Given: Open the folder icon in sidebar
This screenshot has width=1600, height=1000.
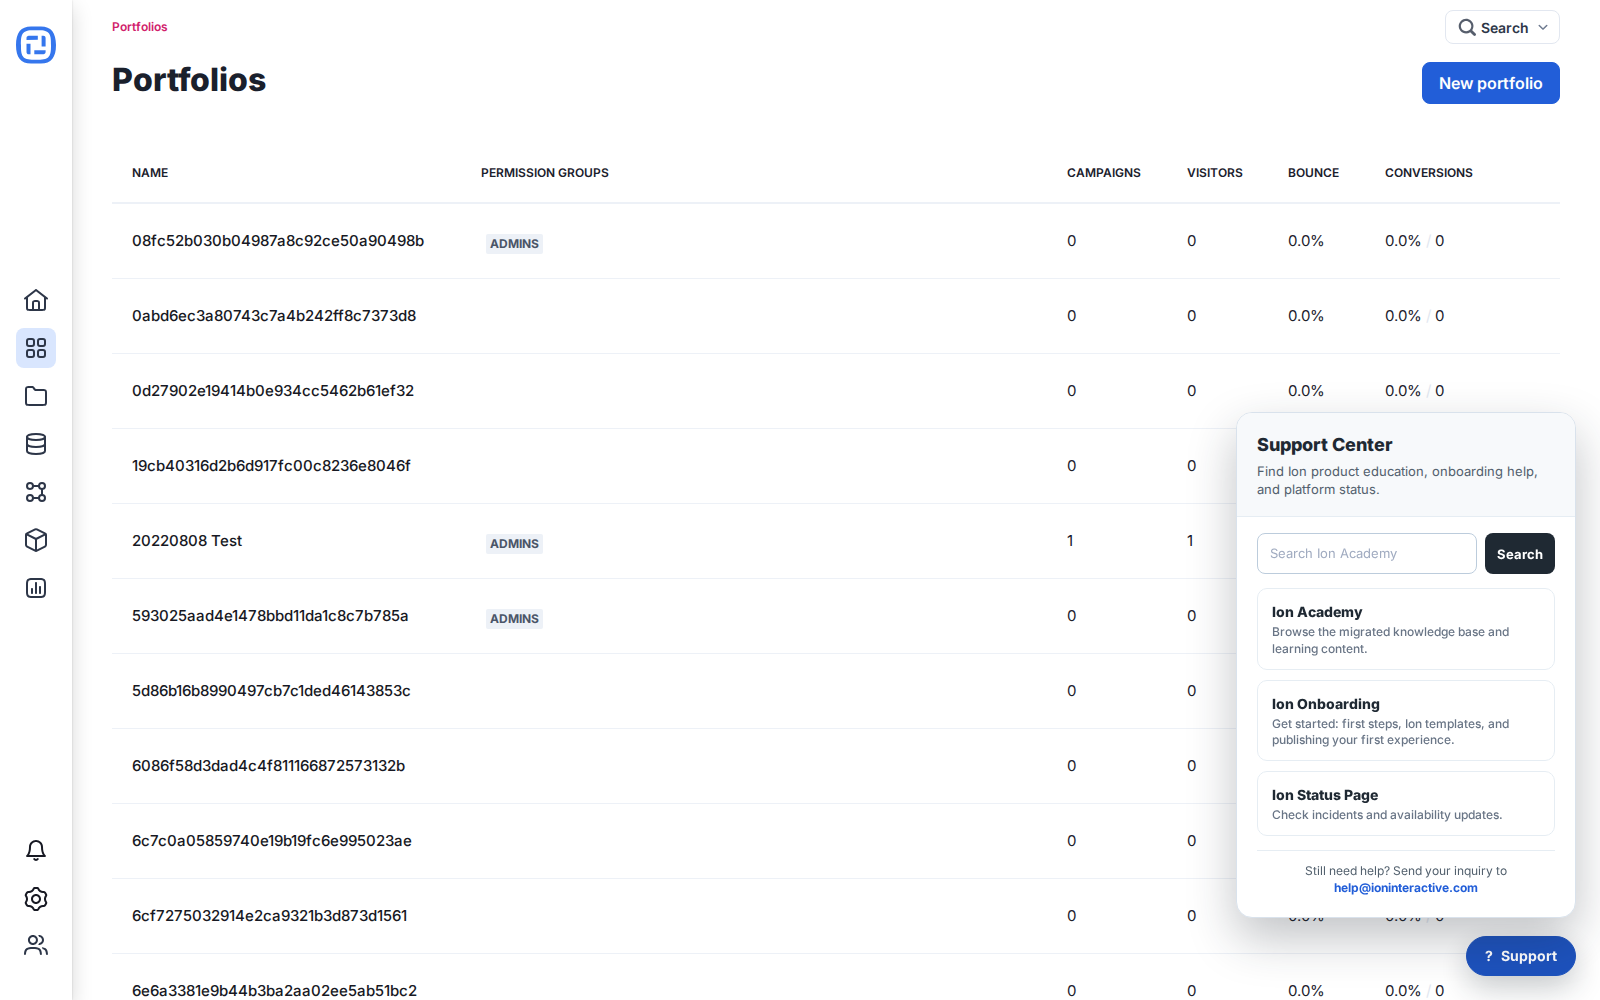Looking at the screenshot, I should (36, 396).
